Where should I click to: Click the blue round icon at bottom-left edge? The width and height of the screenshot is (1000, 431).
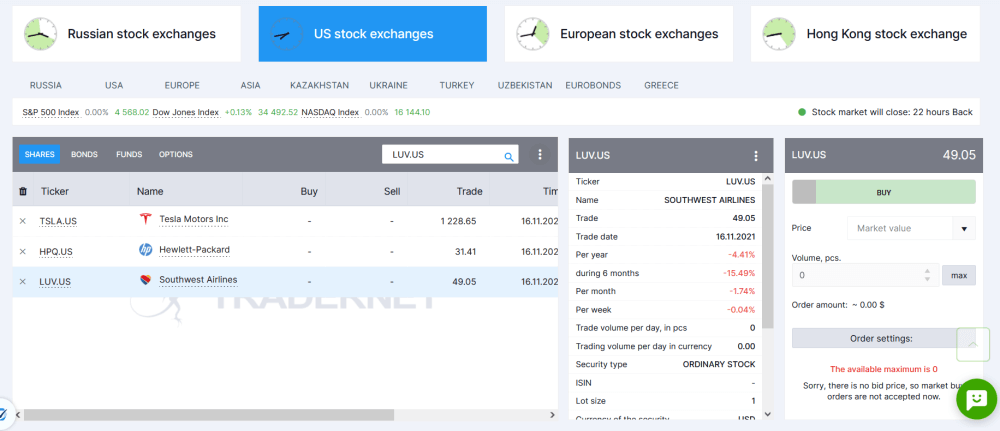3,414
